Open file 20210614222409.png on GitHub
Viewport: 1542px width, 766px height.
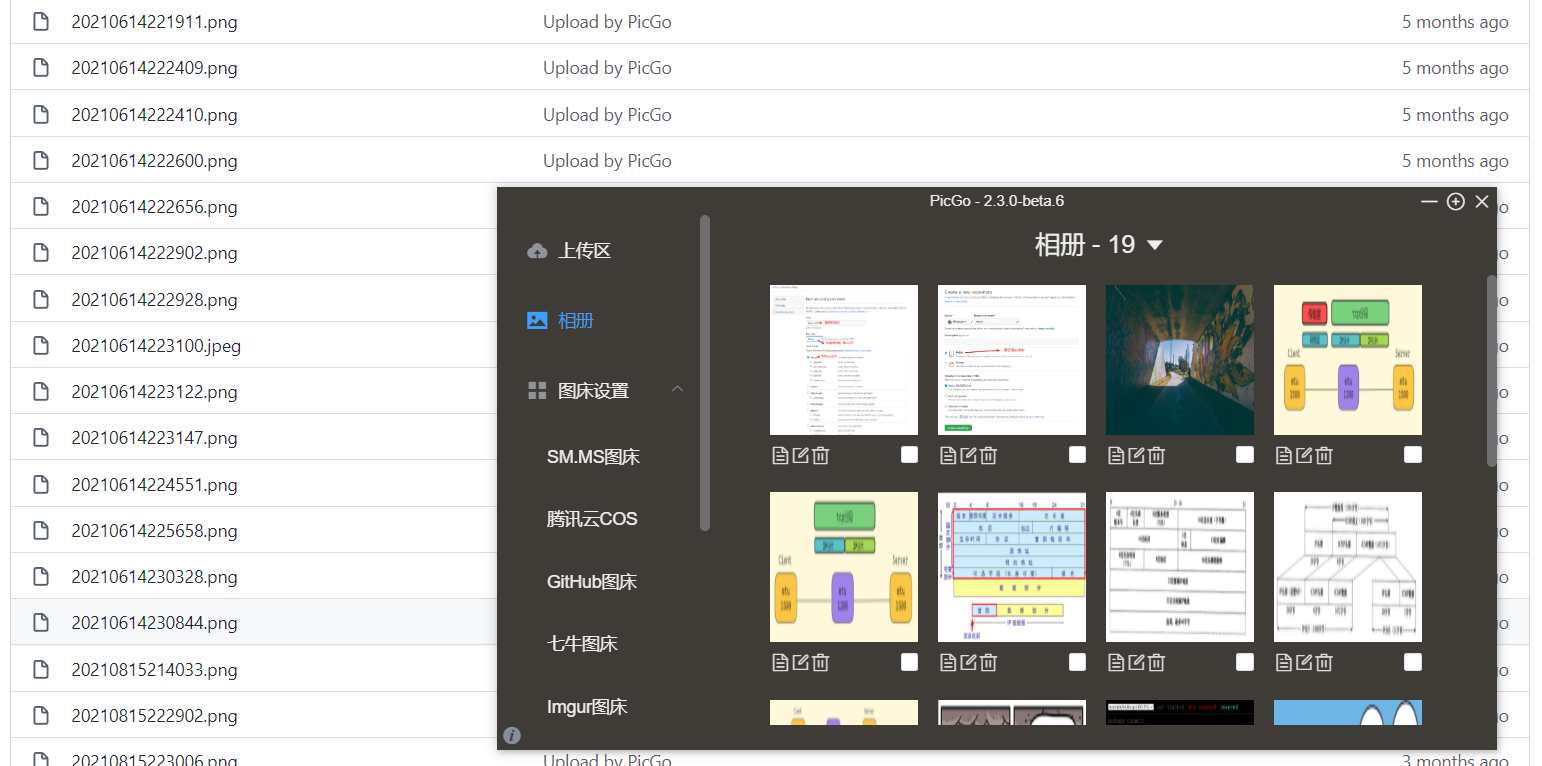pos(154,68)
